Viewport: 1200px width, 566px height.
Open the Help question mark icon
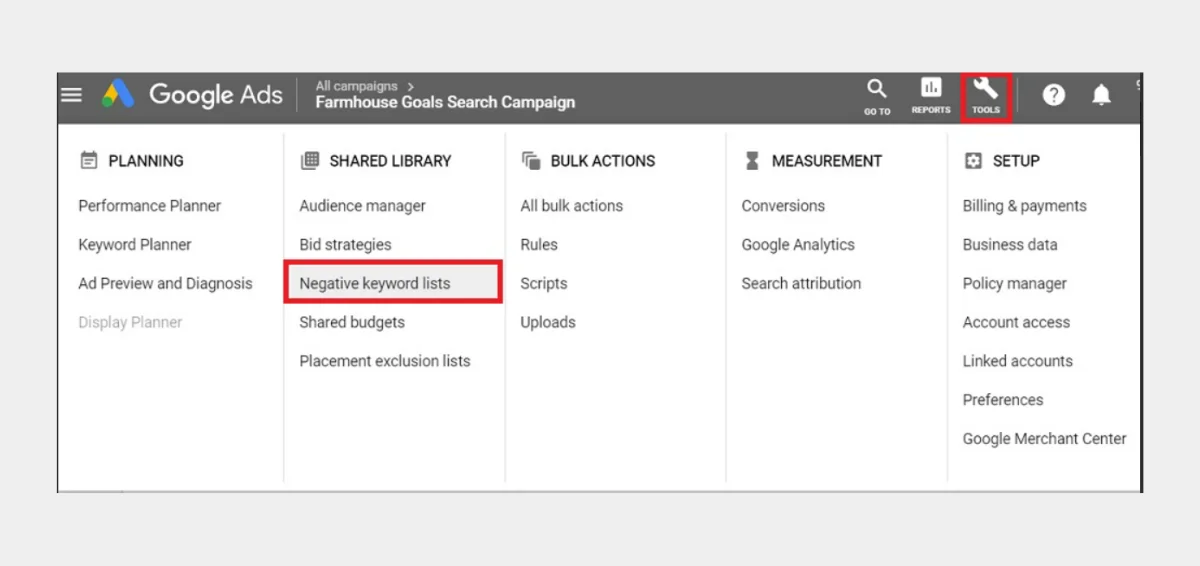coord(1054,95)
